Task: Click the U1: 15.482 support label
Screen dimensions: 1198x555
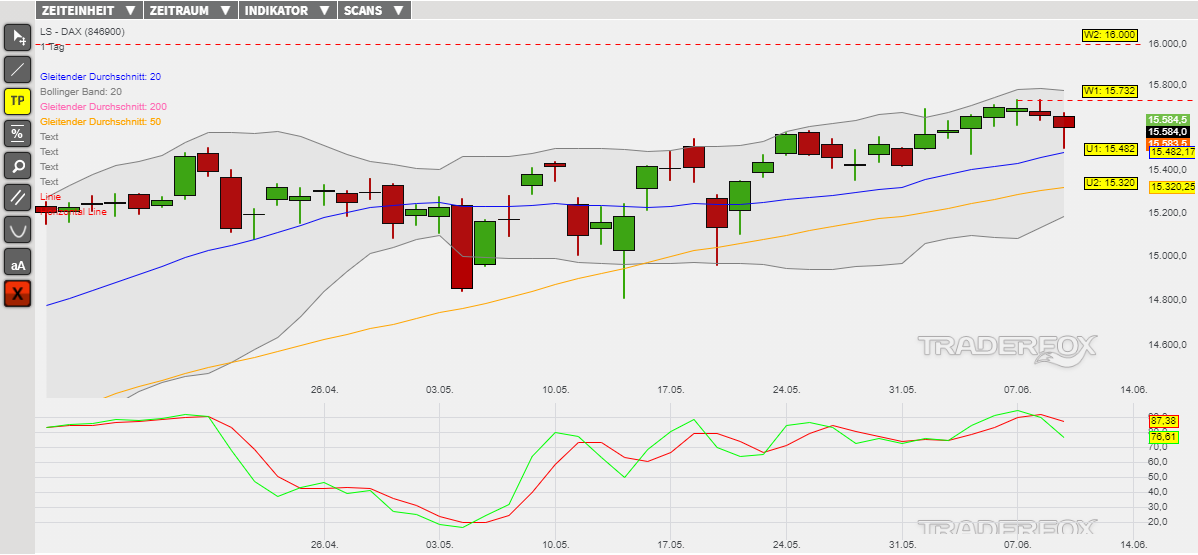Action: point(1110,149)
